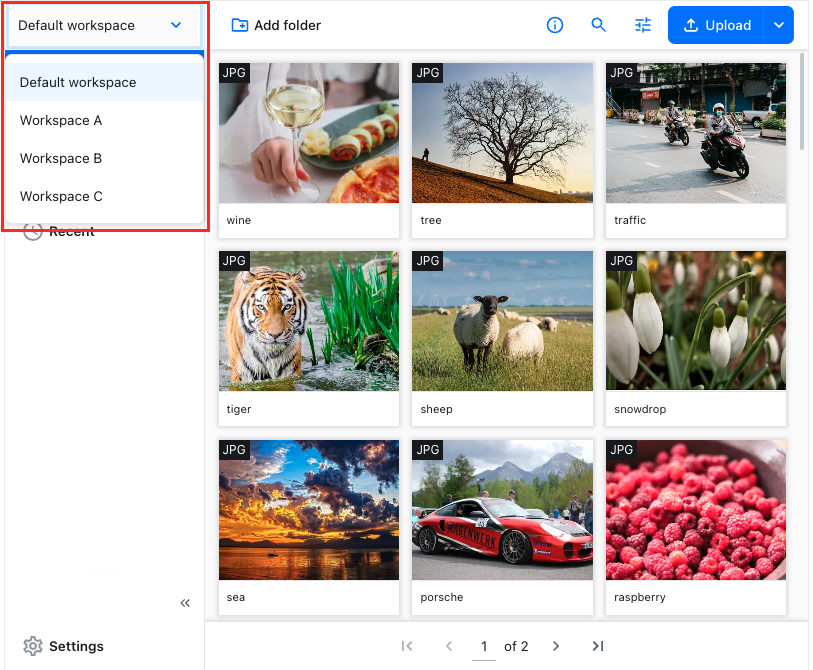This screenshot has width=813, height=670.
Task: Open the tiger image thumbnail
Action: click(309, 321)
